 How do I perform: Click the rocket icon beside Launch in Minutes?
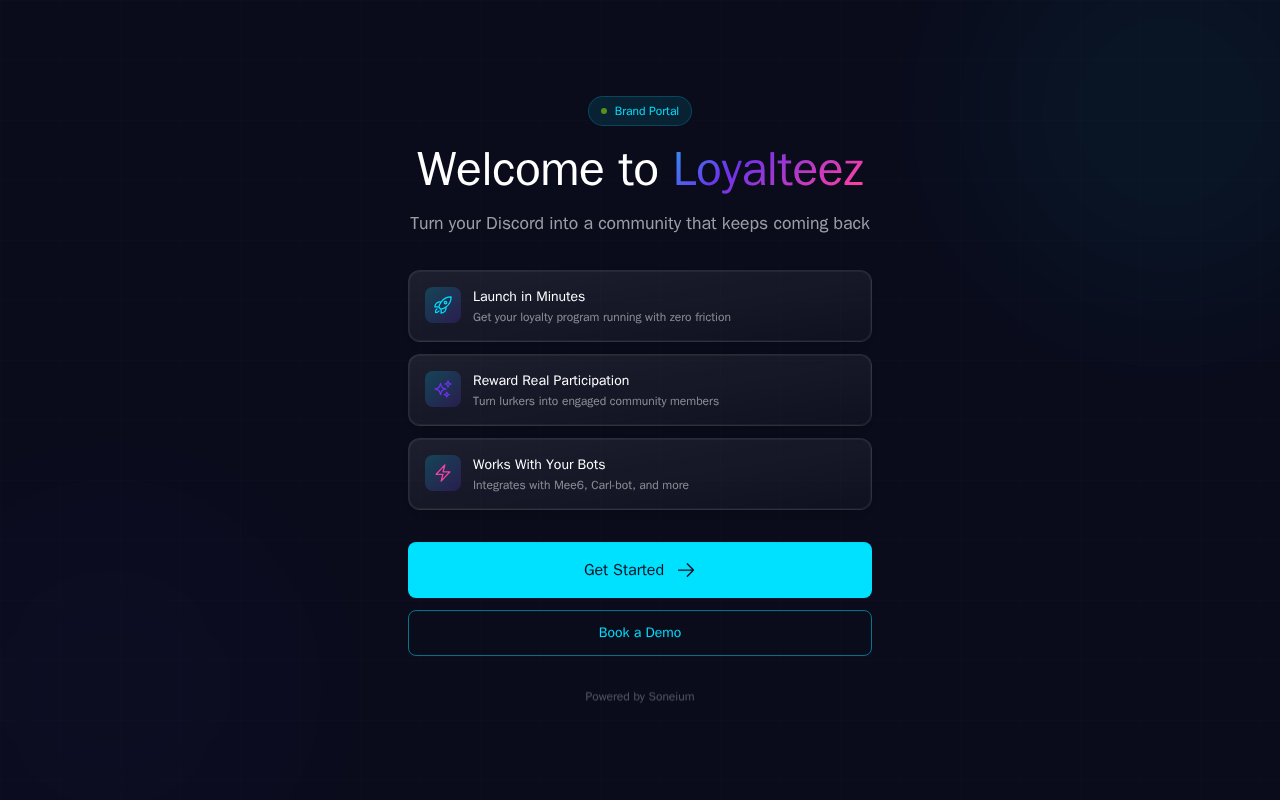coord(443,305)
